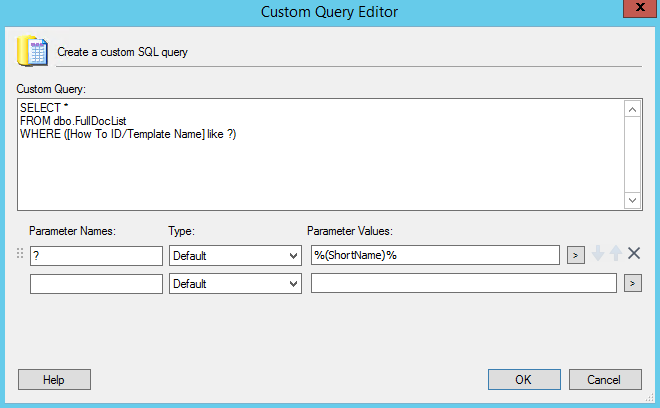Open Help for the query editor
The image size is (660, 408).
pyautogui.click(x=54, y=380)
